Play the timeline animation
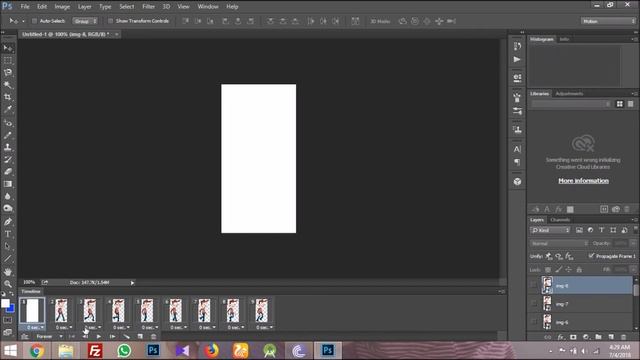 (x=98, y=336)
